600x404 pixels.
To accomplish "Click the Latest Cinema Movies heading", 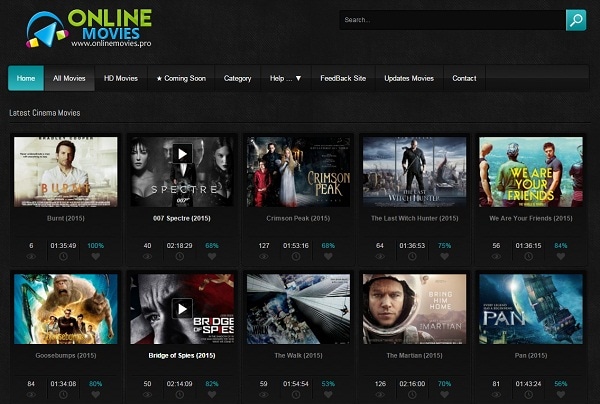I will pos(45,113).
